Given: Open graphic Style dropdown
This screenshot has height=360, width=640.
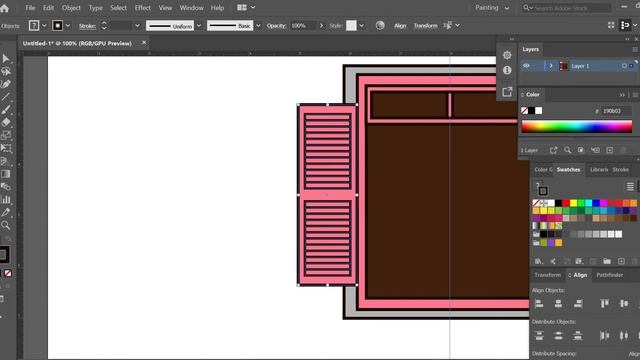Looking at the screenshot, I should click(x=361, y=26).
